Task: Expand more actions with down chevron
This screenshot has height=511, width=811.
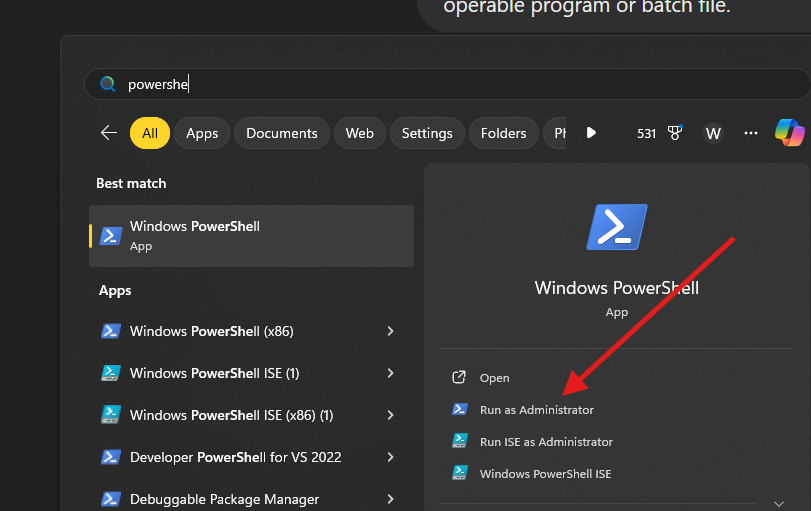Action: pos(779,503)
